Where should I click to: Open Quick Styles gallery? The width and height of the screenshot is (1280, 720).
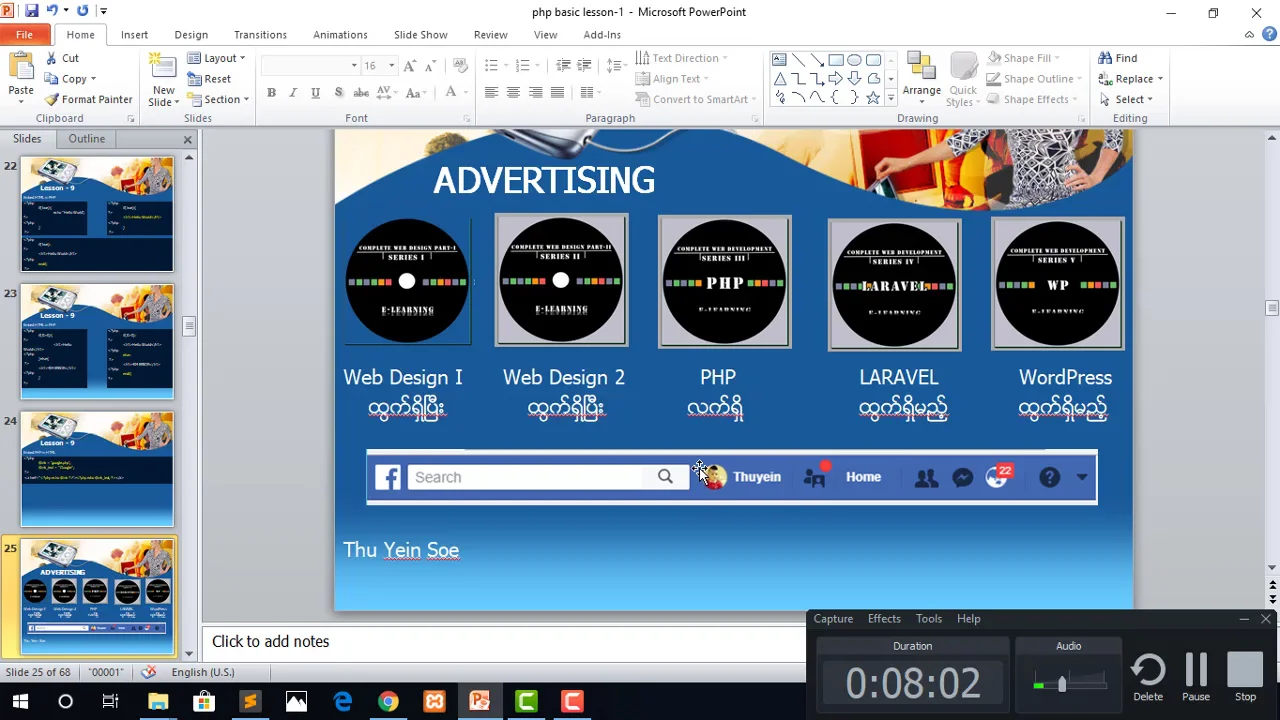[x=962, y=80]
